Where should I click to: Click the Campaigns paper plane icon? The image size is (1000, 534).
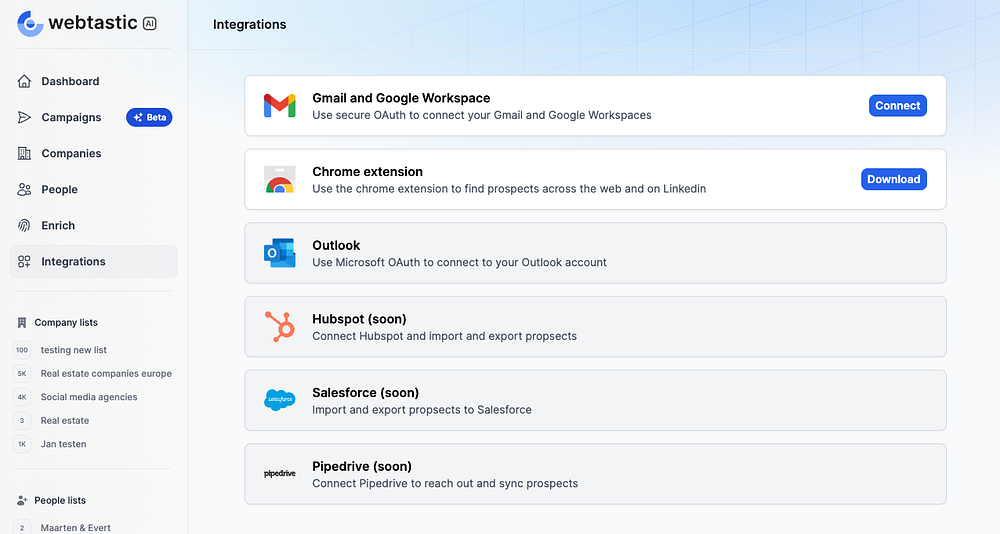tap(24, 117)
